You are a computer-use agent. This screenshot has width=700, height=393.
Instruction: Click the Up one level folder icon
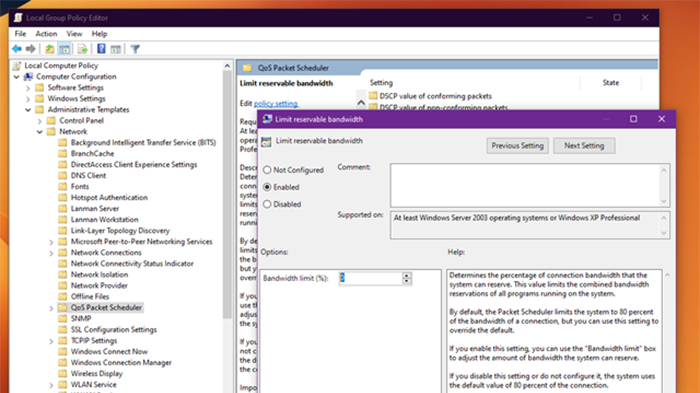point(50,49)
